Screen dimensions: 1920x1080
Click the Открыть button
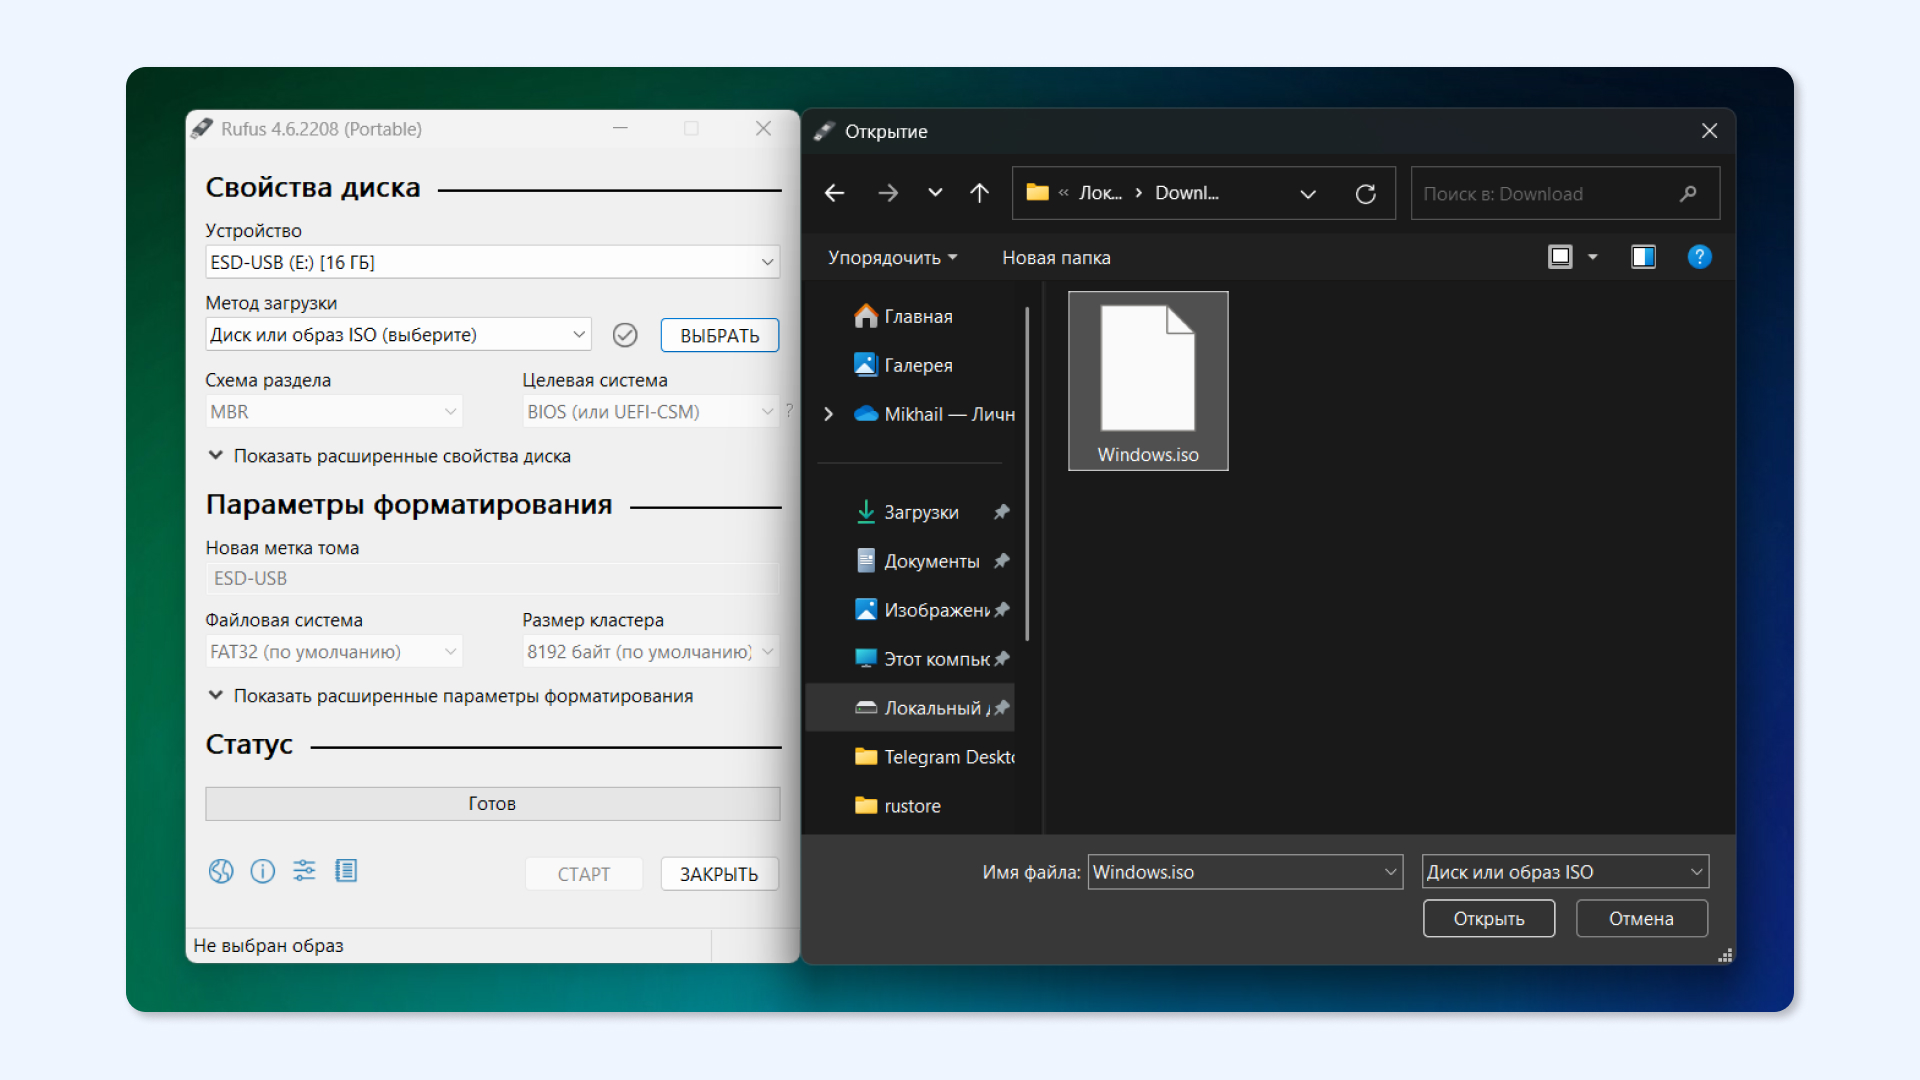click(1489, 919)
